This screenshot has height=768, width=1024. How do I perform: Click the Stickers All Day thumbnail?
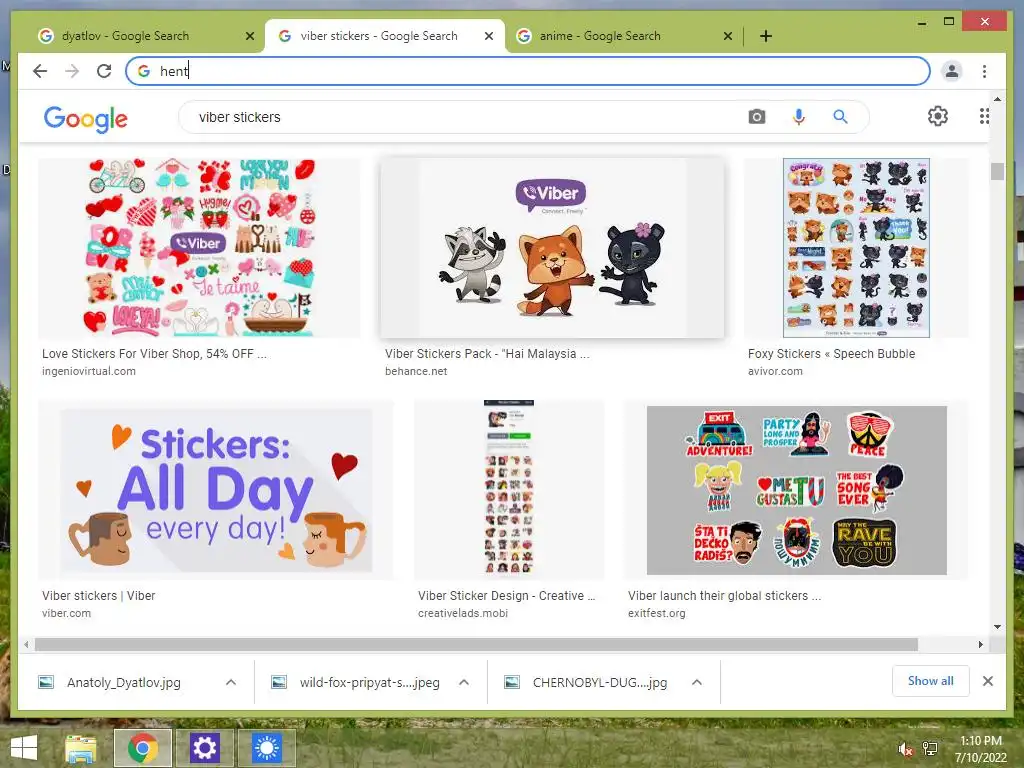click(216, 490)
